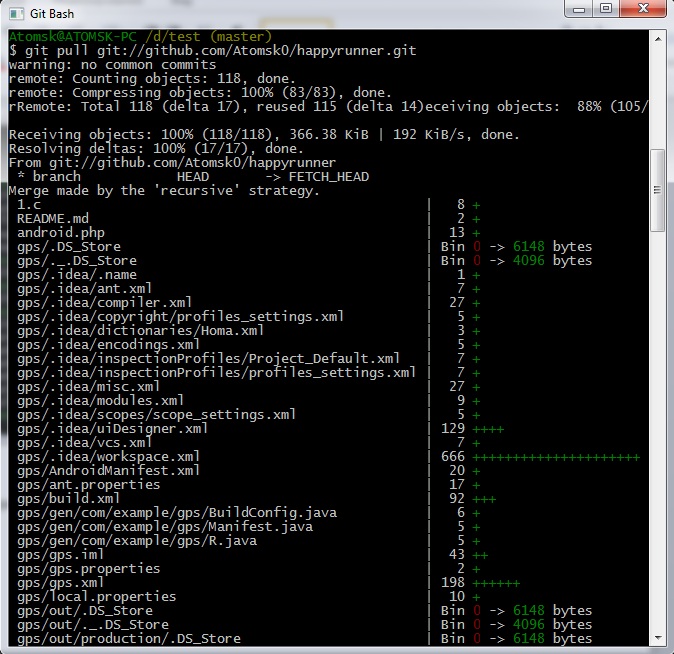
Task: Click 'Merge made by the recursive strategy' line
Action: 164,191
